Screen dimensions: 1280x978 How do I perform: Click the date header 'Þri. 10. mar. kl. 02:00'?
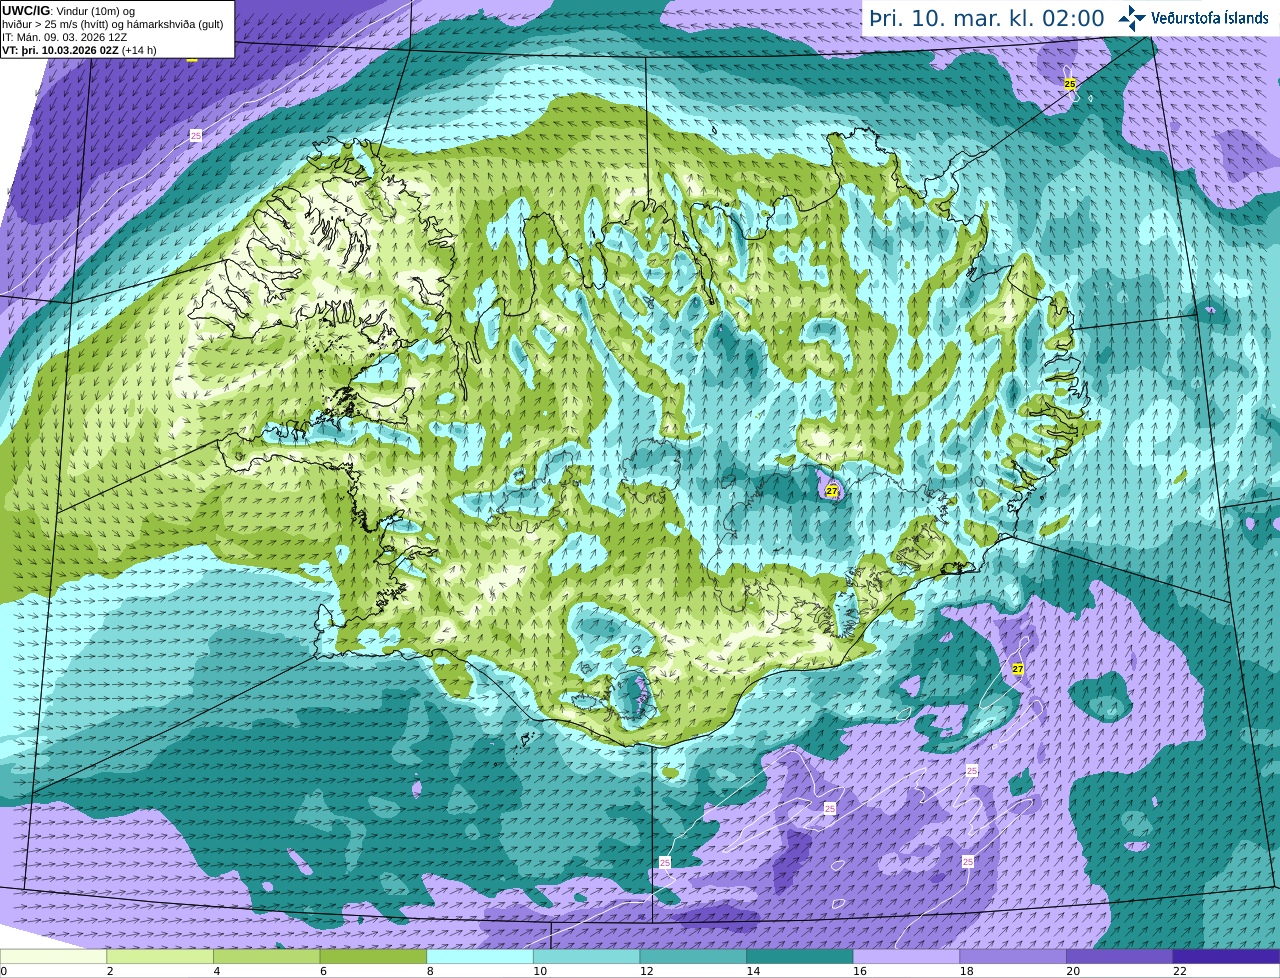986,18
